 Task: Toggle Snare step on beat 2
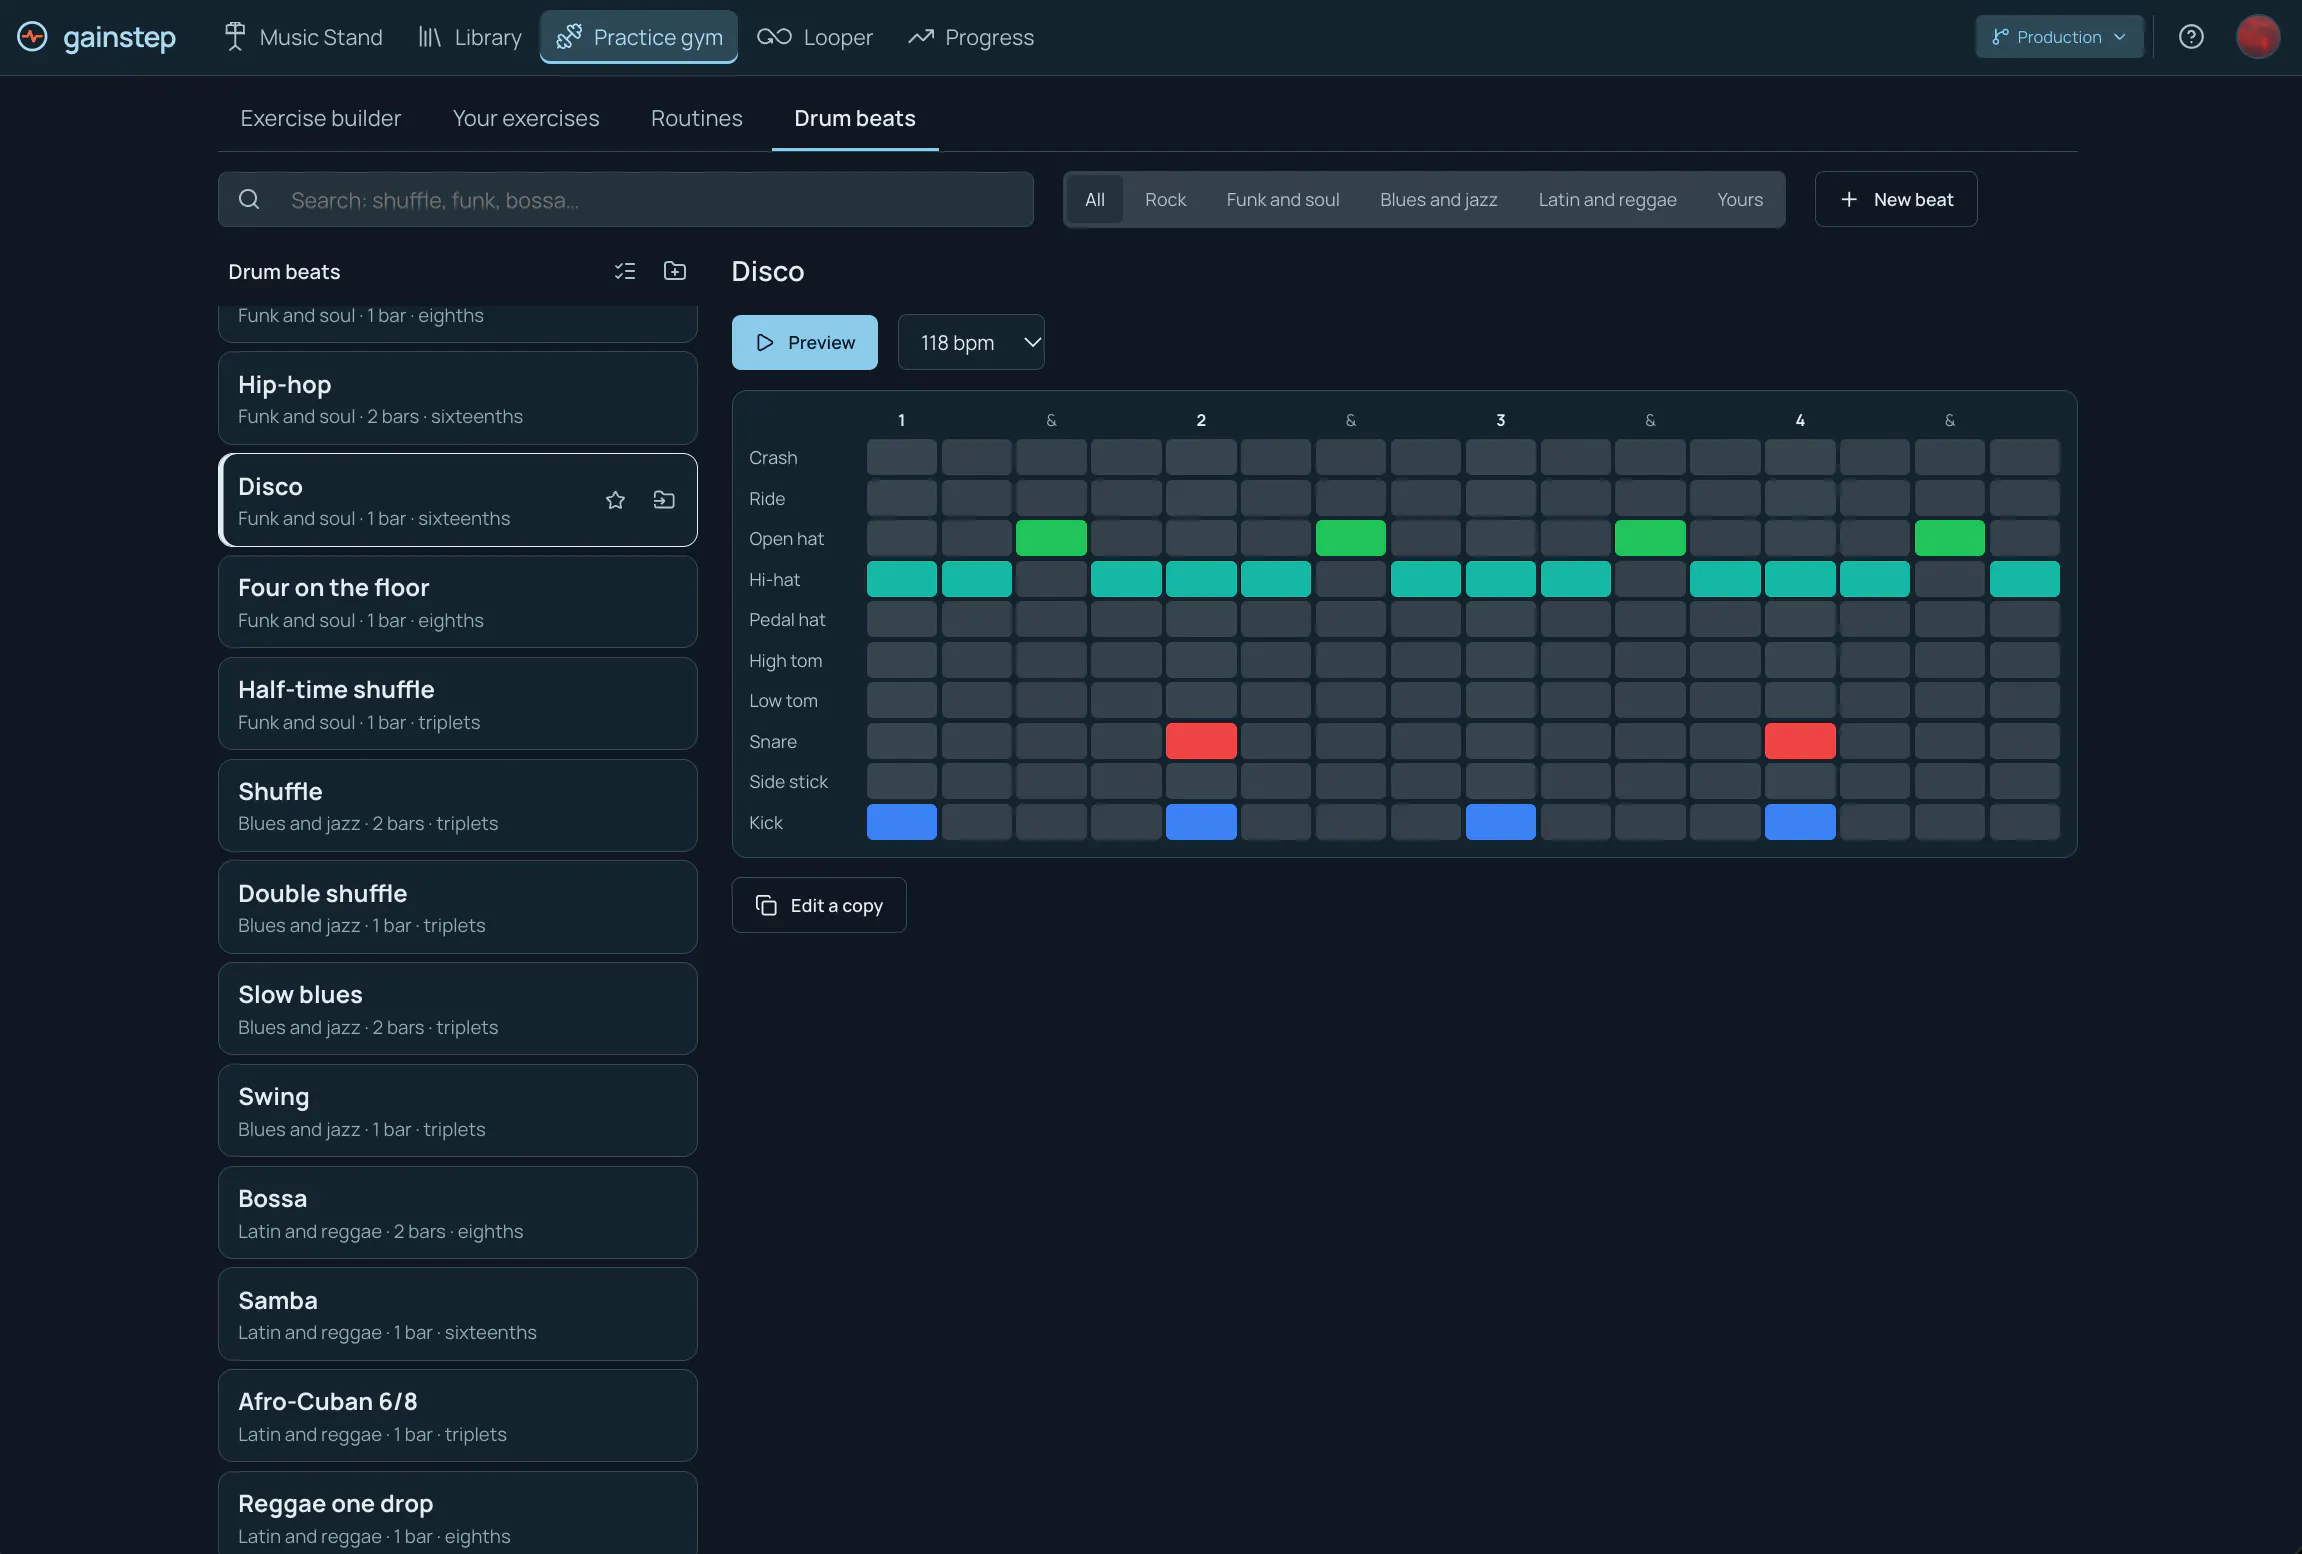click(1201, 741)
